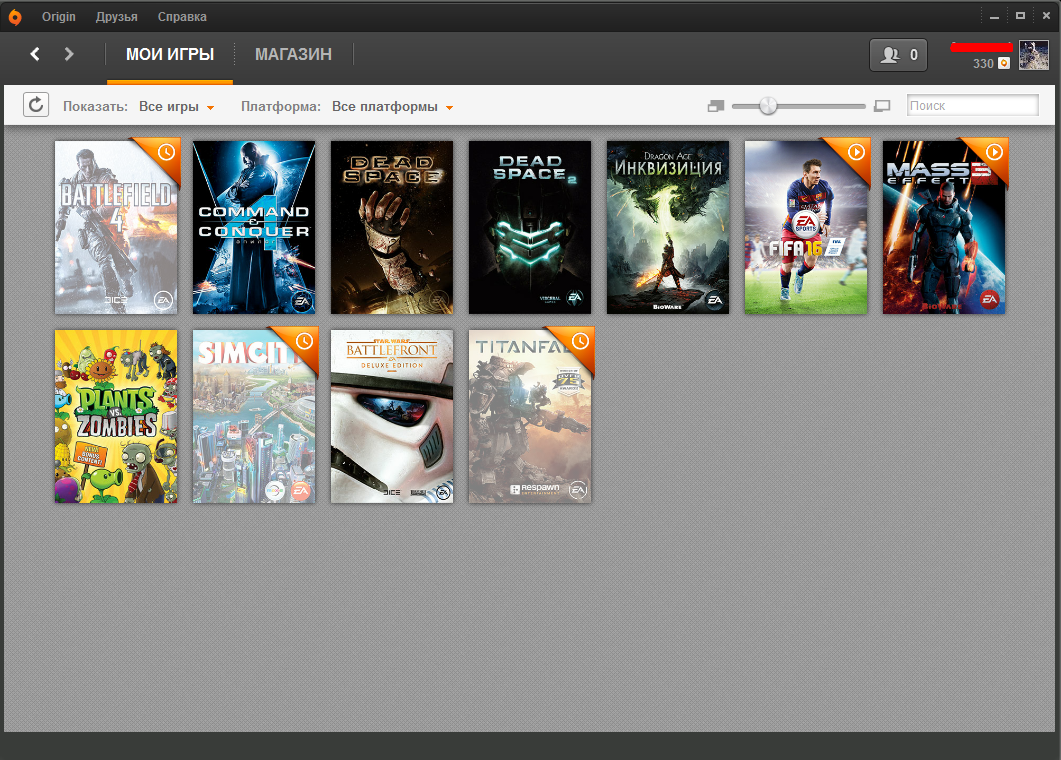Click the 330 points value
This screenshot has width=1061, height=760.
(x=983, y=64)
